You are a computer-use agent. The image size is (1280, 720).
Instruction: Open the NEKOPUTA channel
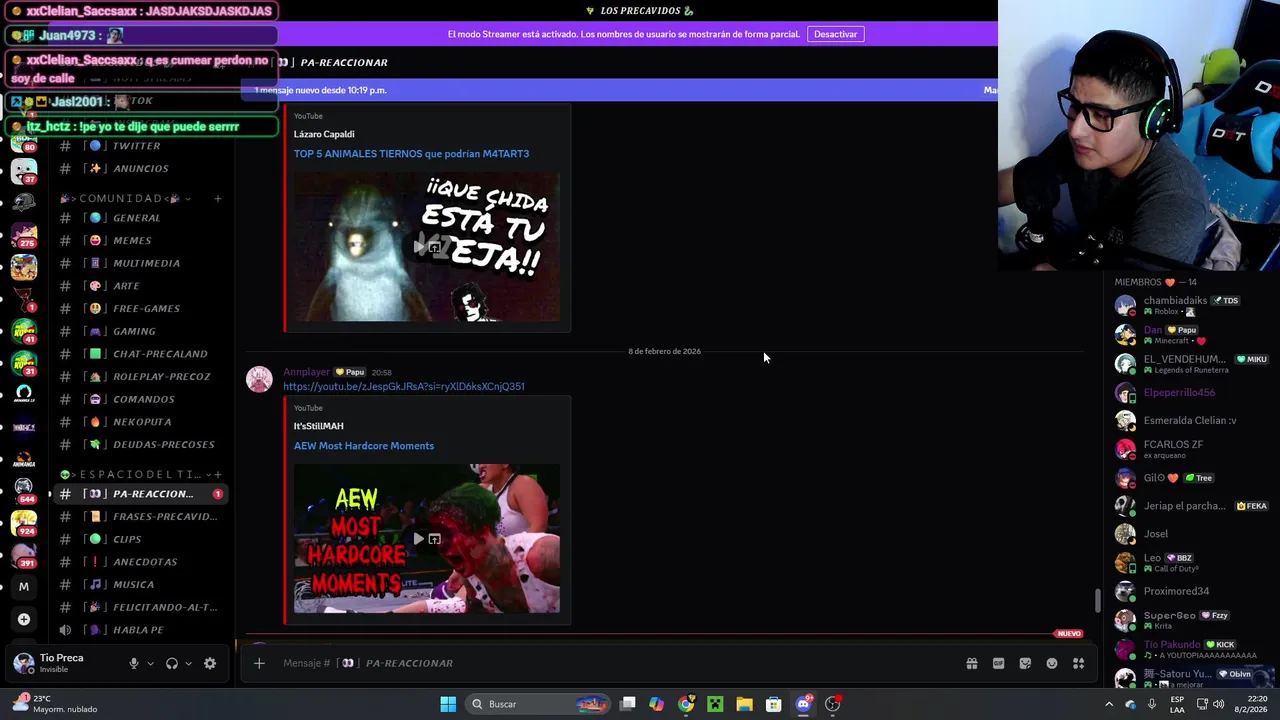point(138,422)
